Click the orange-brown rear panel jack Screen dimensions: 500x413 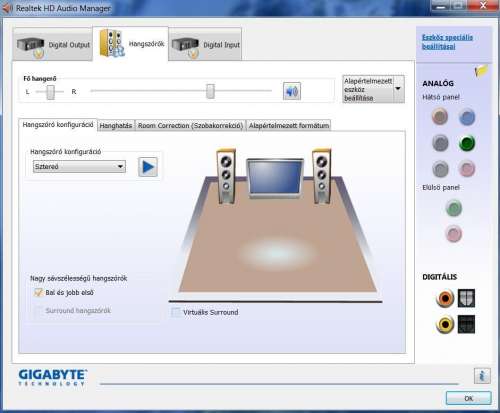(x=440, y=117)
